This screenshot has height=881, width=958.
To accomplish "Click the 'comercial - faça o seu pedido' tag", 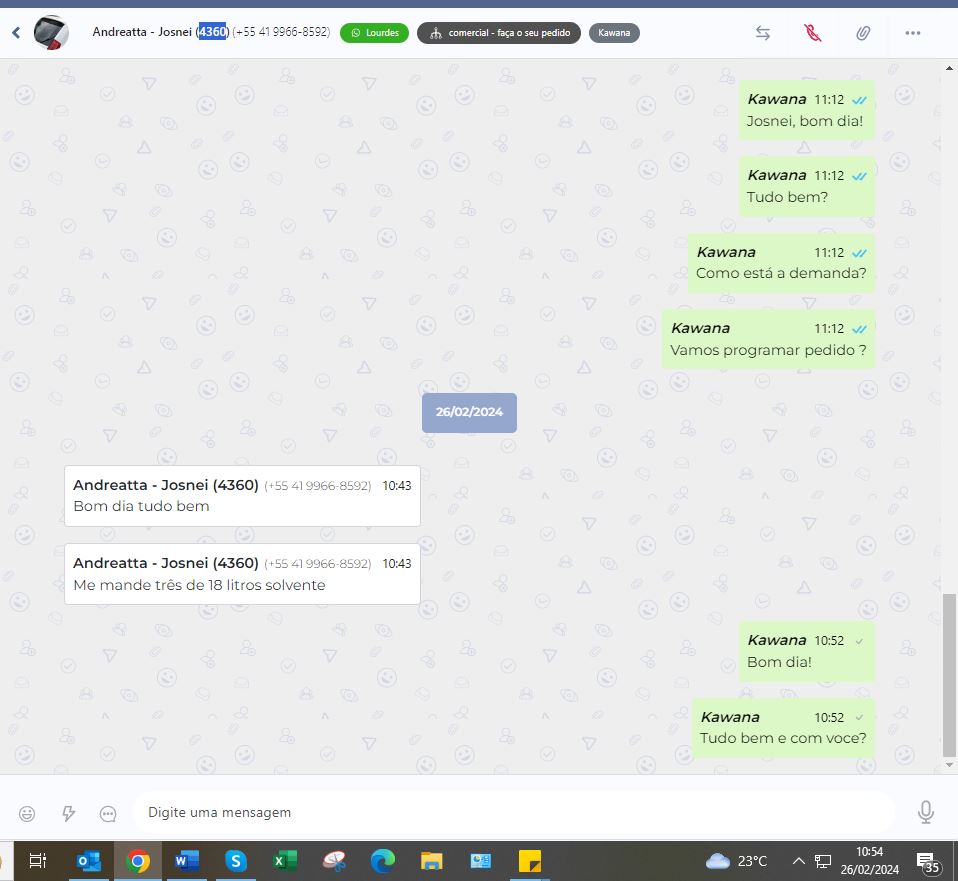I will coord(499,33).
